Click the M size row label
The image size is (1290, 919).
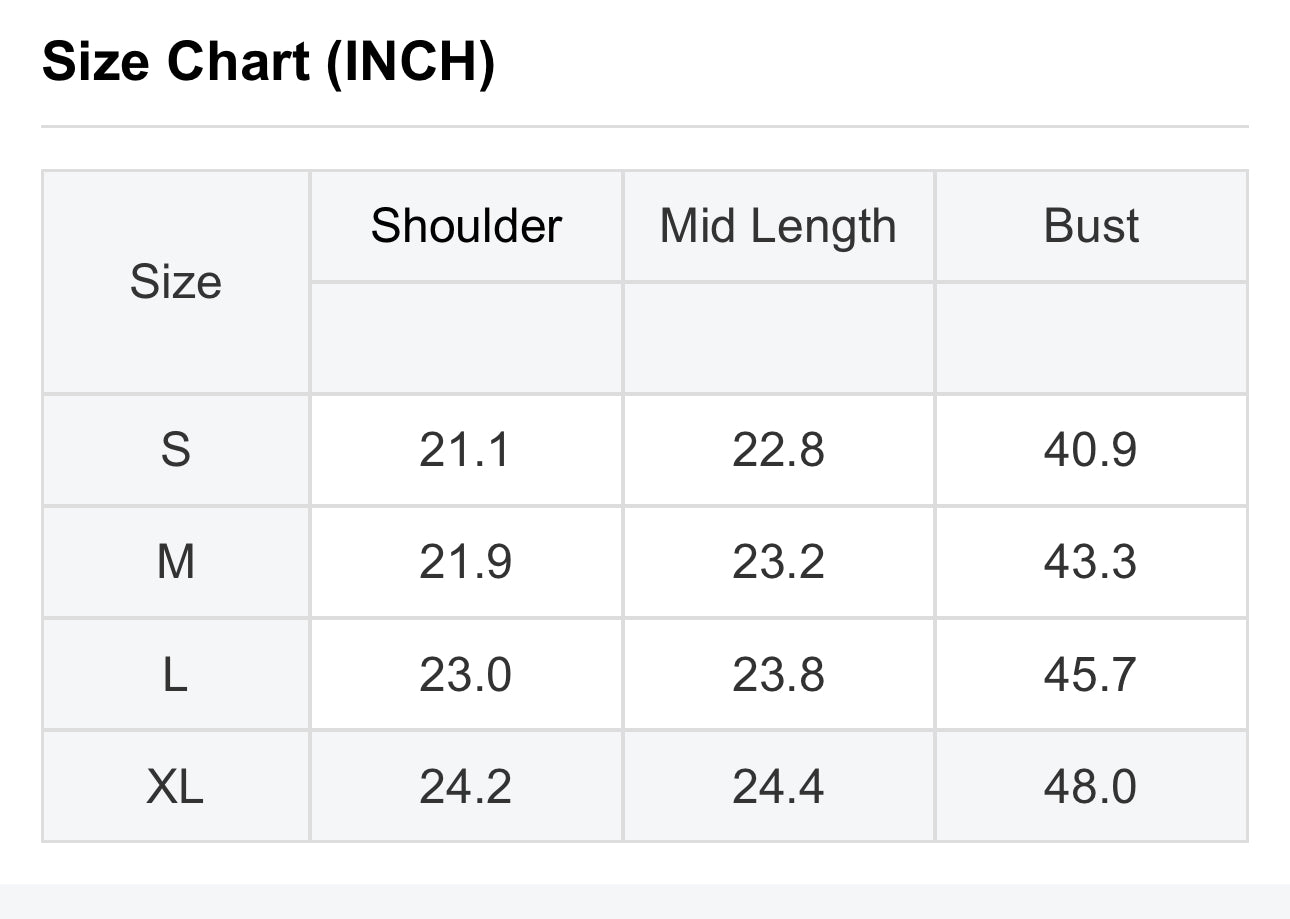click(x=175, y=562)
